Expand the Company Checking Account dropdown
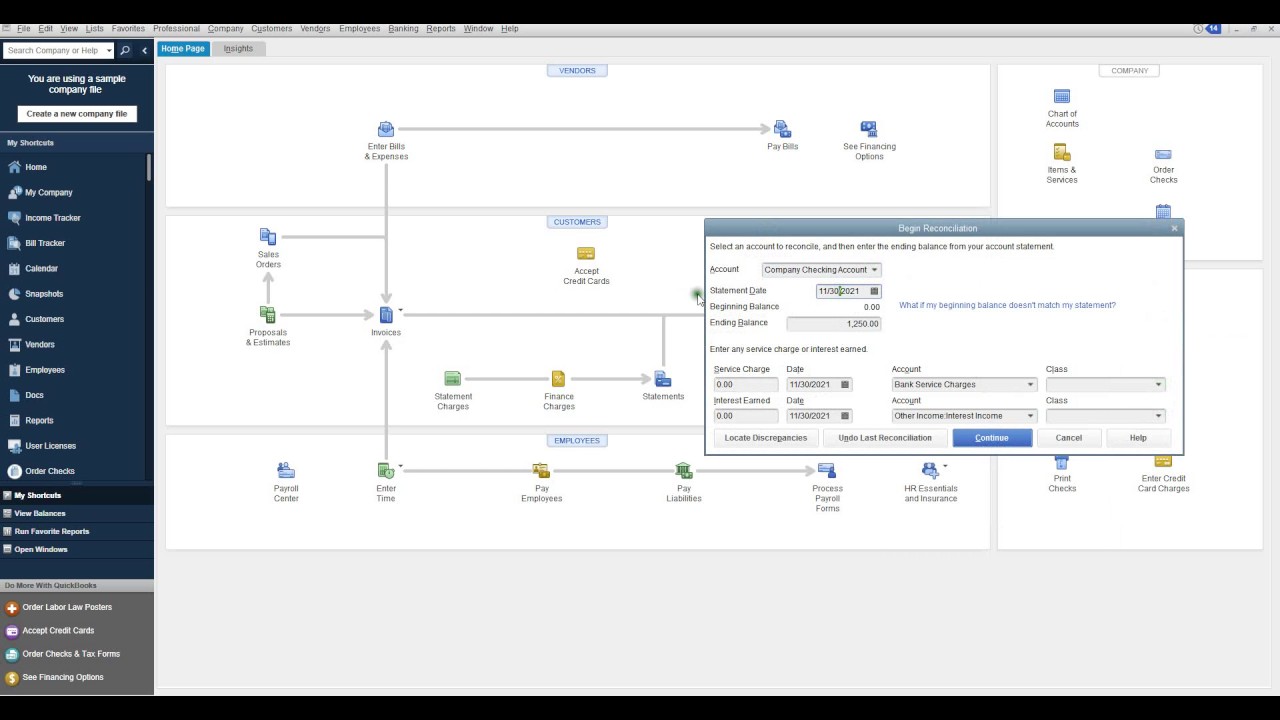 coord(874,270)
